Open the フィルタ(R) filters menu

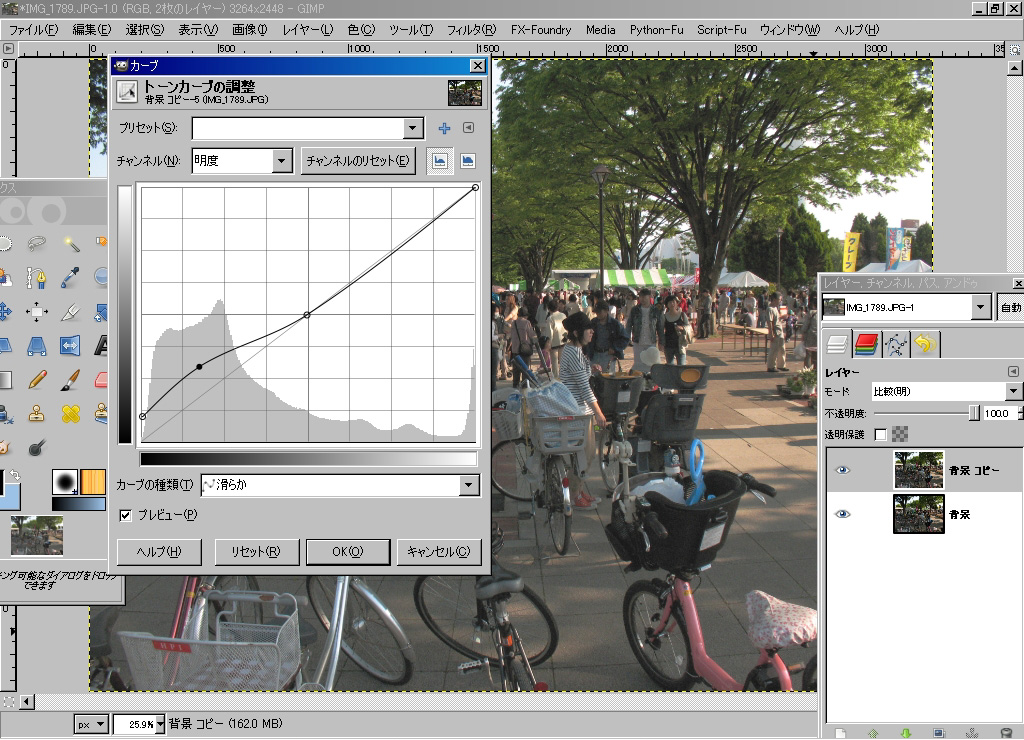click(x=472, y=30)
